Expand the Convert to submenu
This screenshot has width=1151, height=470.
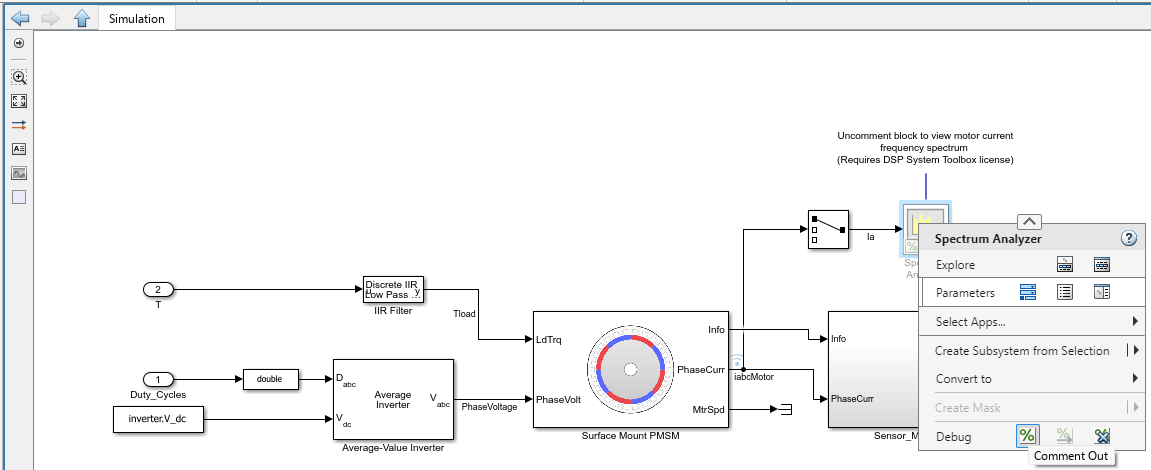pos(1135,379)
